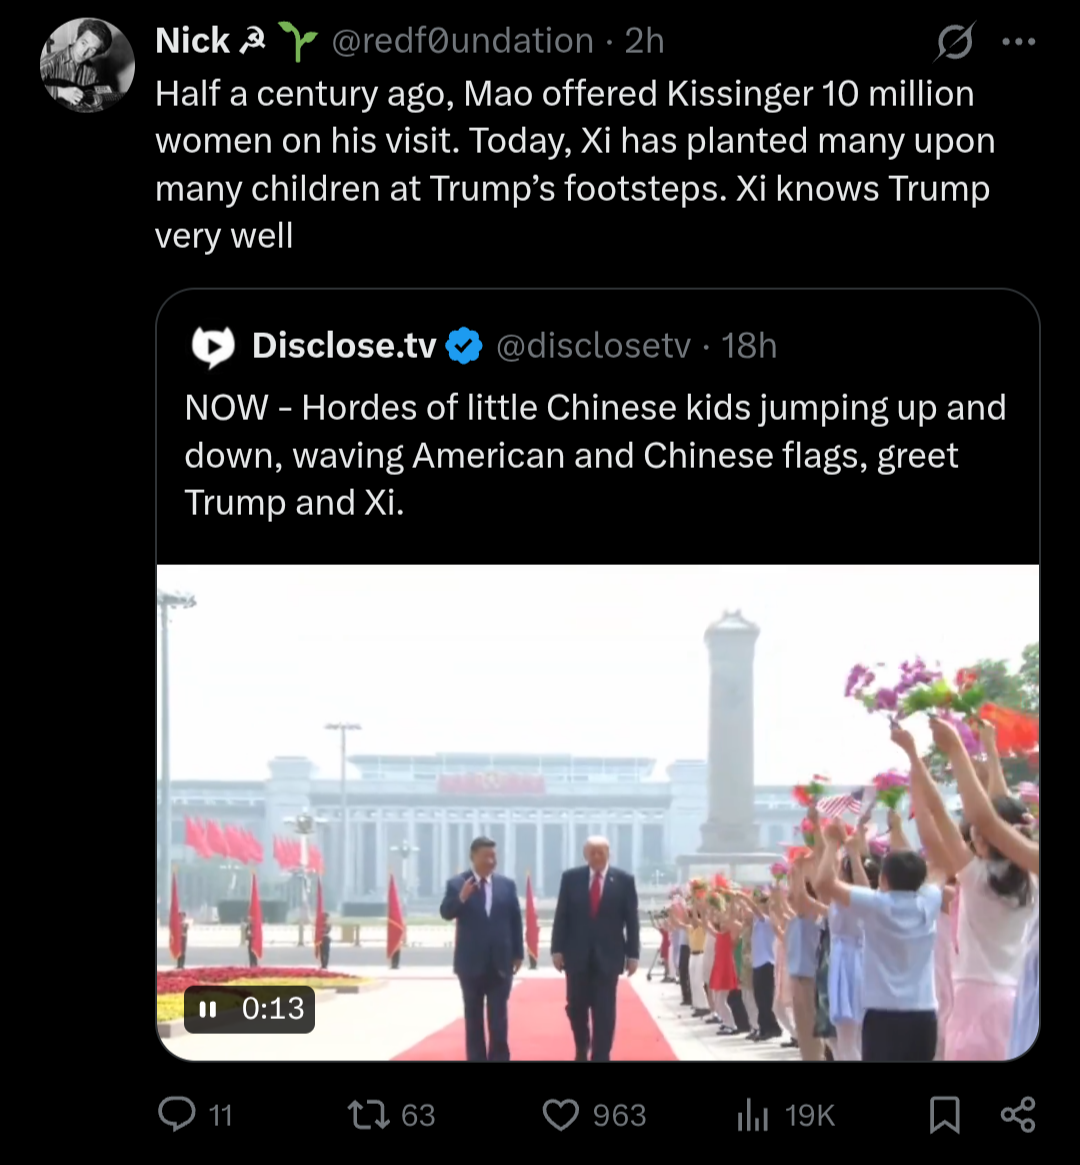Open the Disclose.tv account name
1080x1165 pixels.
(x=344, y=345)
